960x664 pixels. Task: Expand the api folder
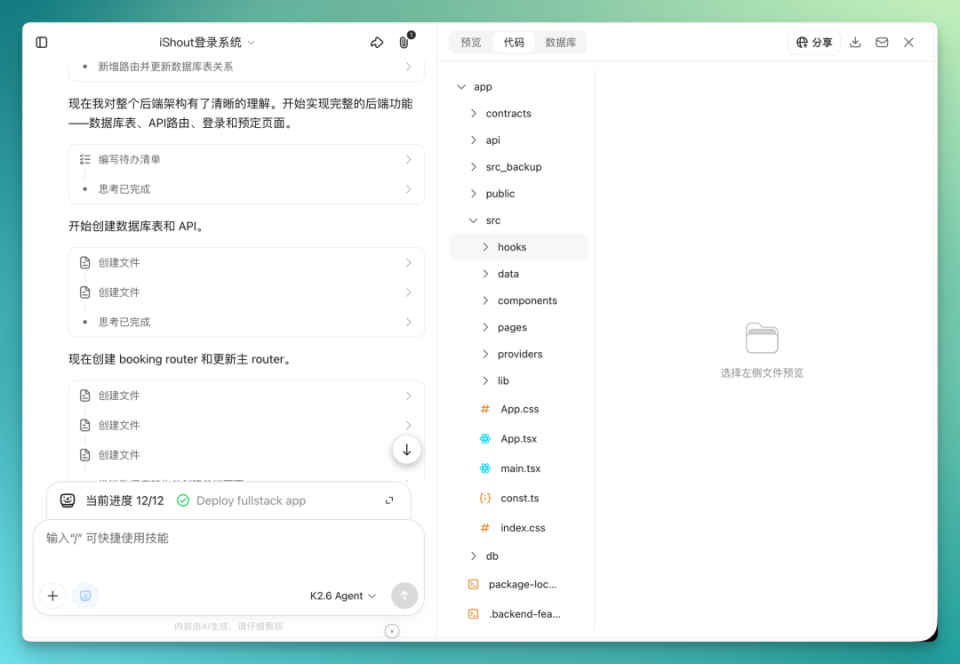473,140
